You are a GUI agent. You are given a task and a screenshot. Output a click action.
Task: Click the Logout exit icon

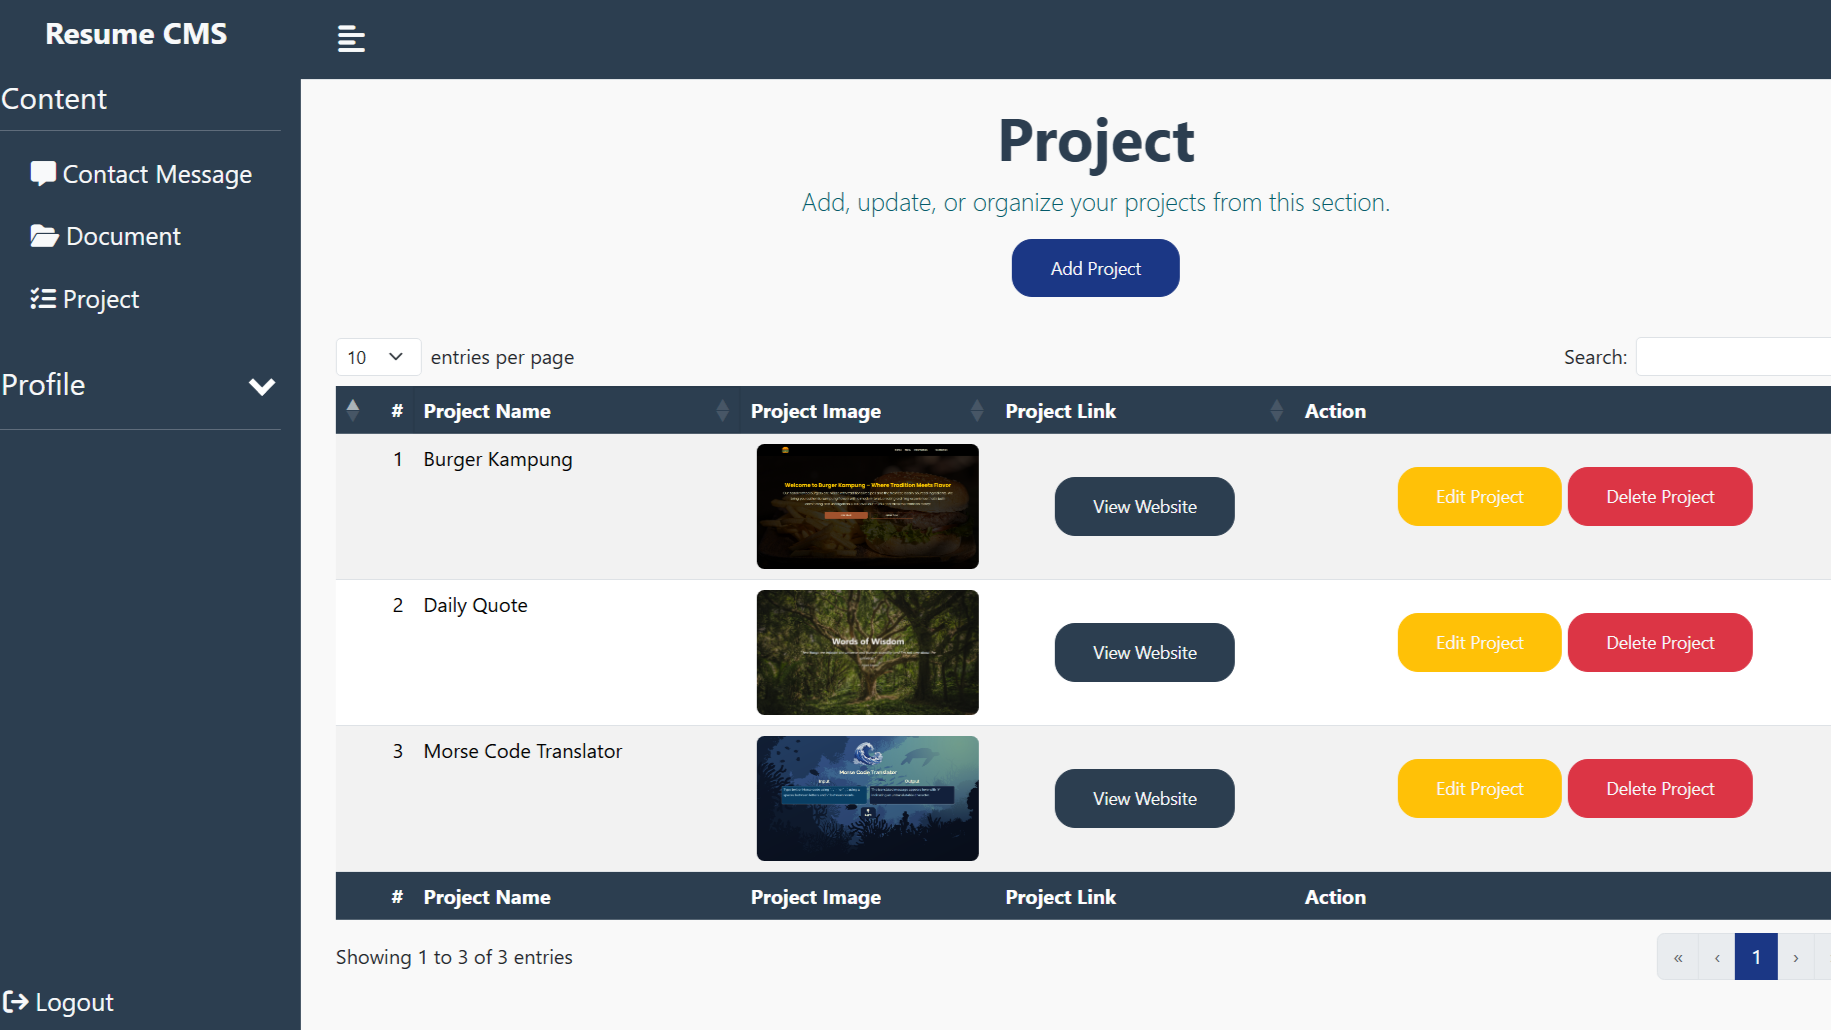(x=17, y=1001)
